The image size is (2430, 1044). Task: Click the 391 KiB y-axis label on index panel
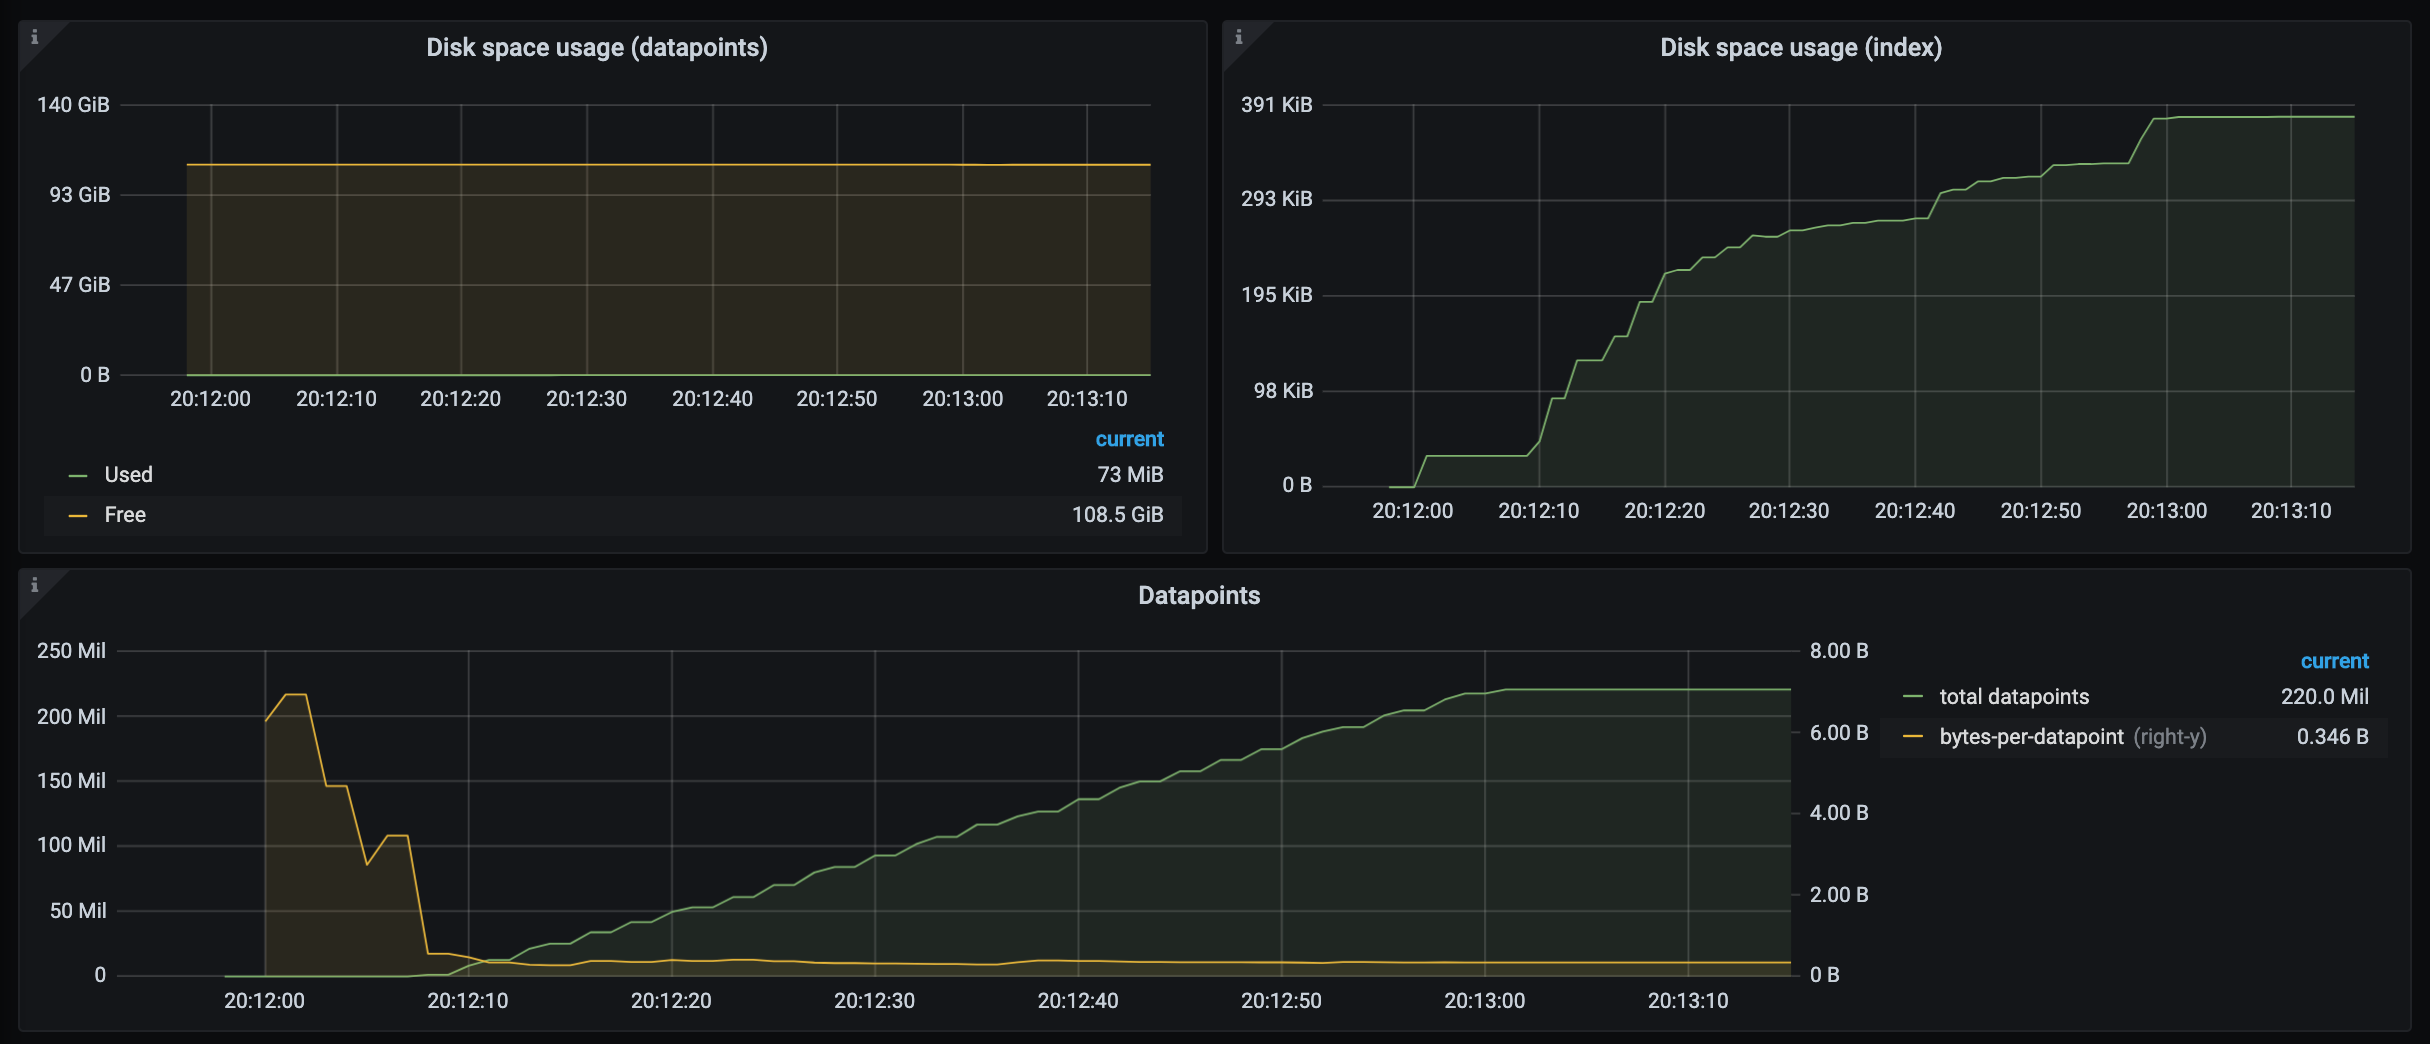coord(1279,104)
